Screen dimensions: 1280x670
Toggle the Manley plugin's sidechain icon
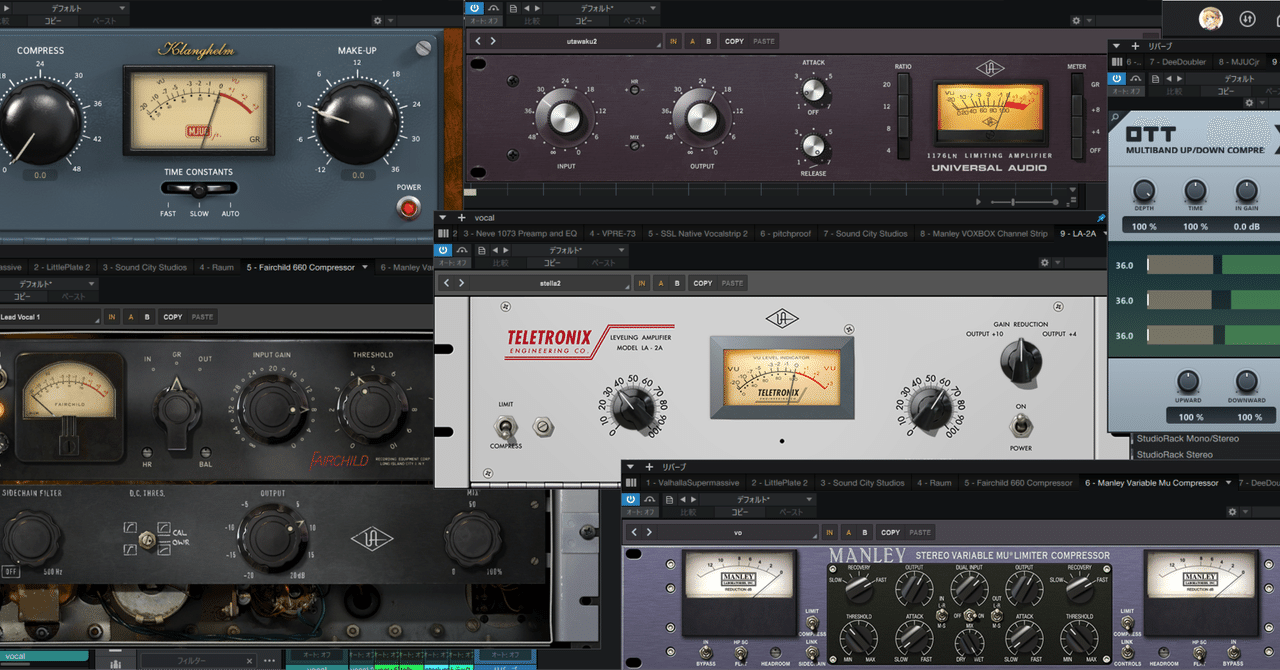pos(651,498)
